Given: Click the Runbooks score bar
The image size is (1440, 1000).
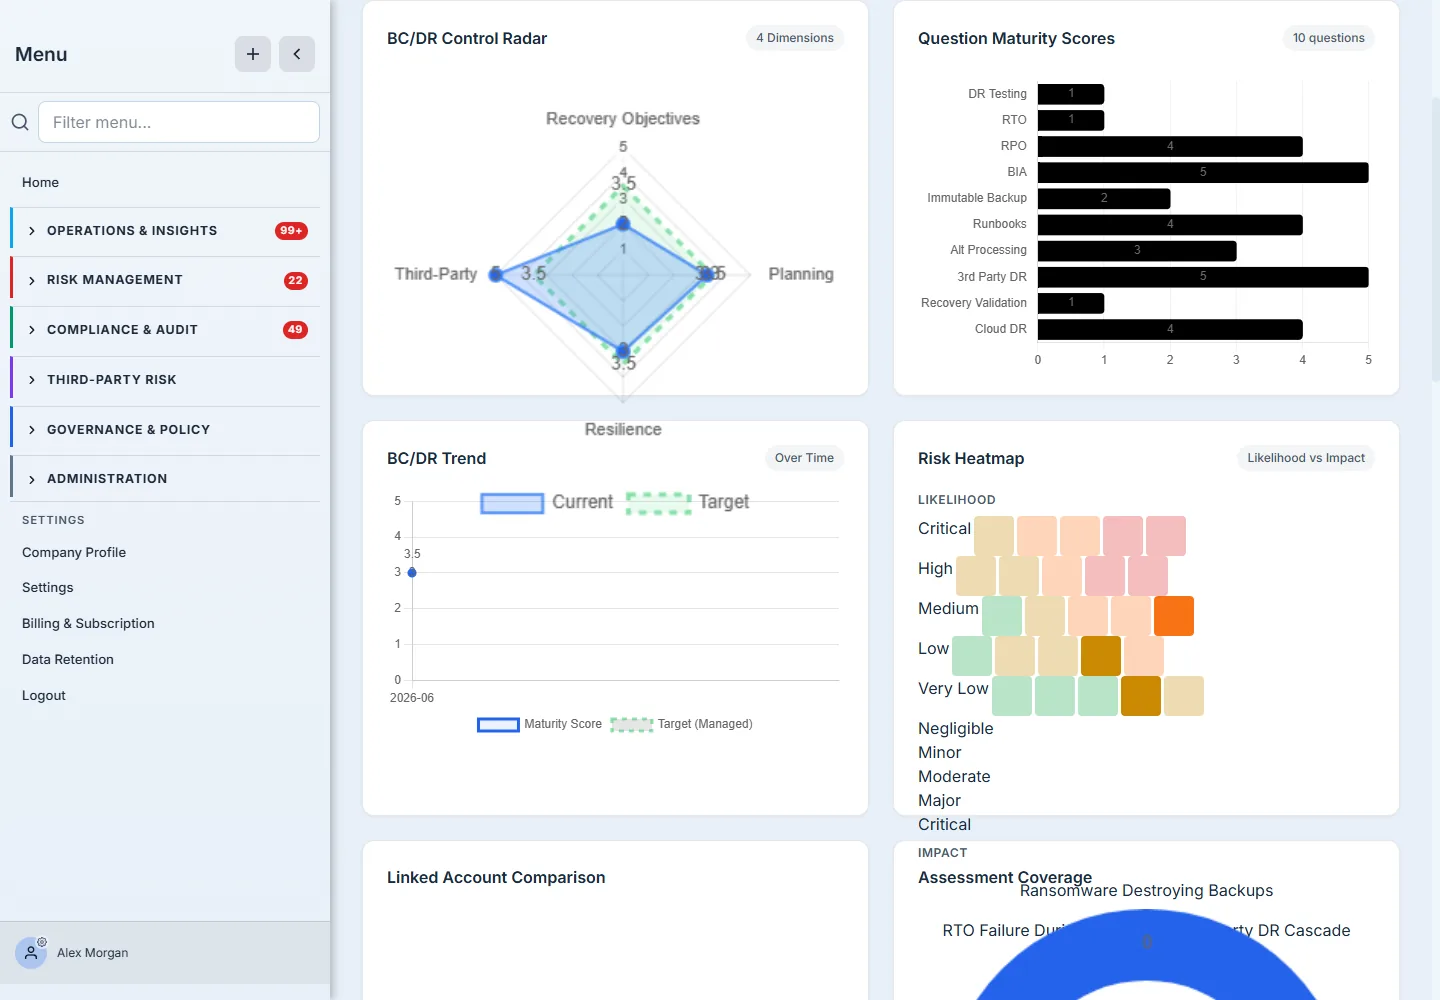Looking at the screenshot, I should point(1170,225).
